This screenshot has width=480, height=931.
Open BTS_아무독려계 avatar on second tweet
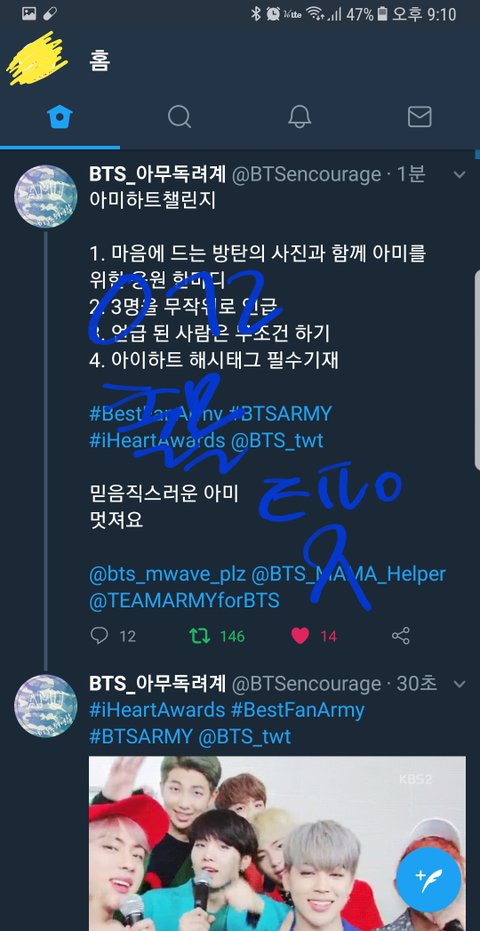coord(46,706)
